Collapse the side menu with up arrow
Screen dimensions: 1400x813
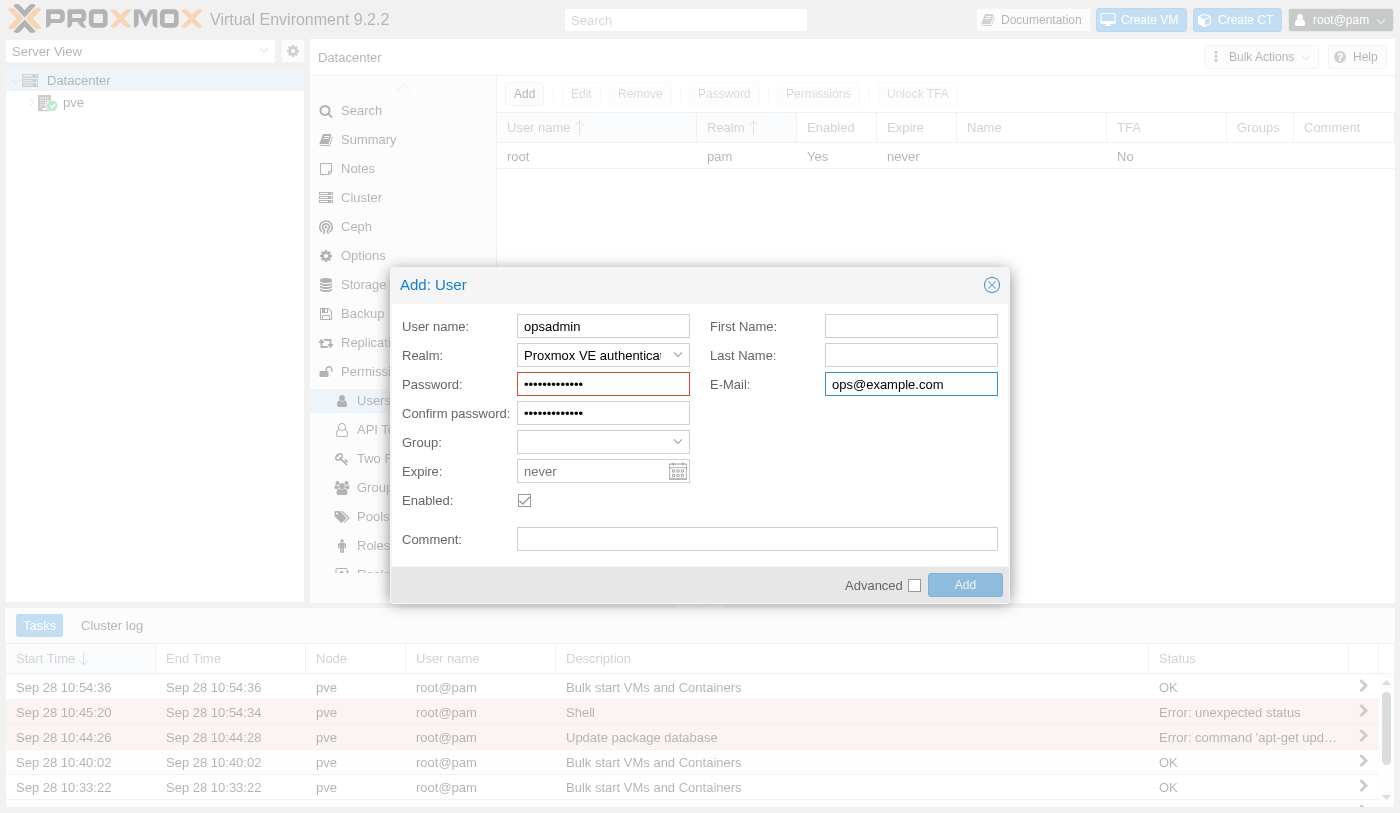tap(403, 88)
